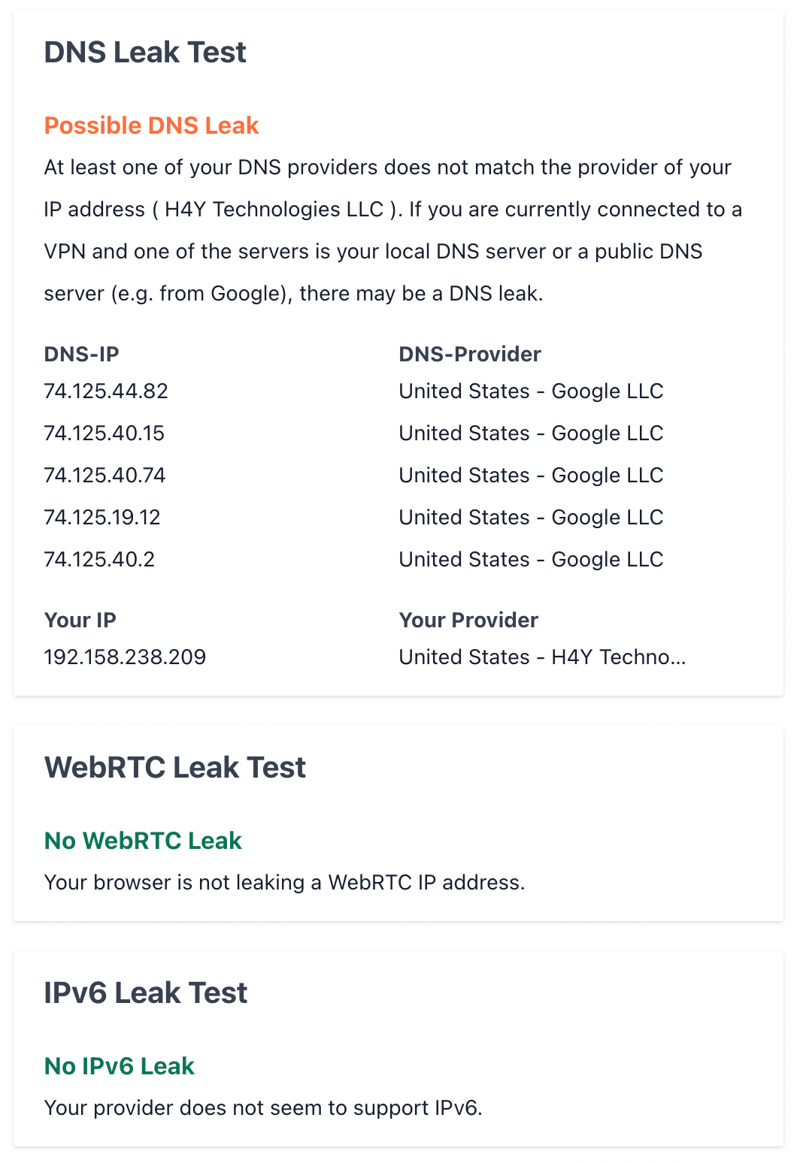Click your IP address 192.158.238.209
Screen dimensions: 800x1163
tap(125, 657)
